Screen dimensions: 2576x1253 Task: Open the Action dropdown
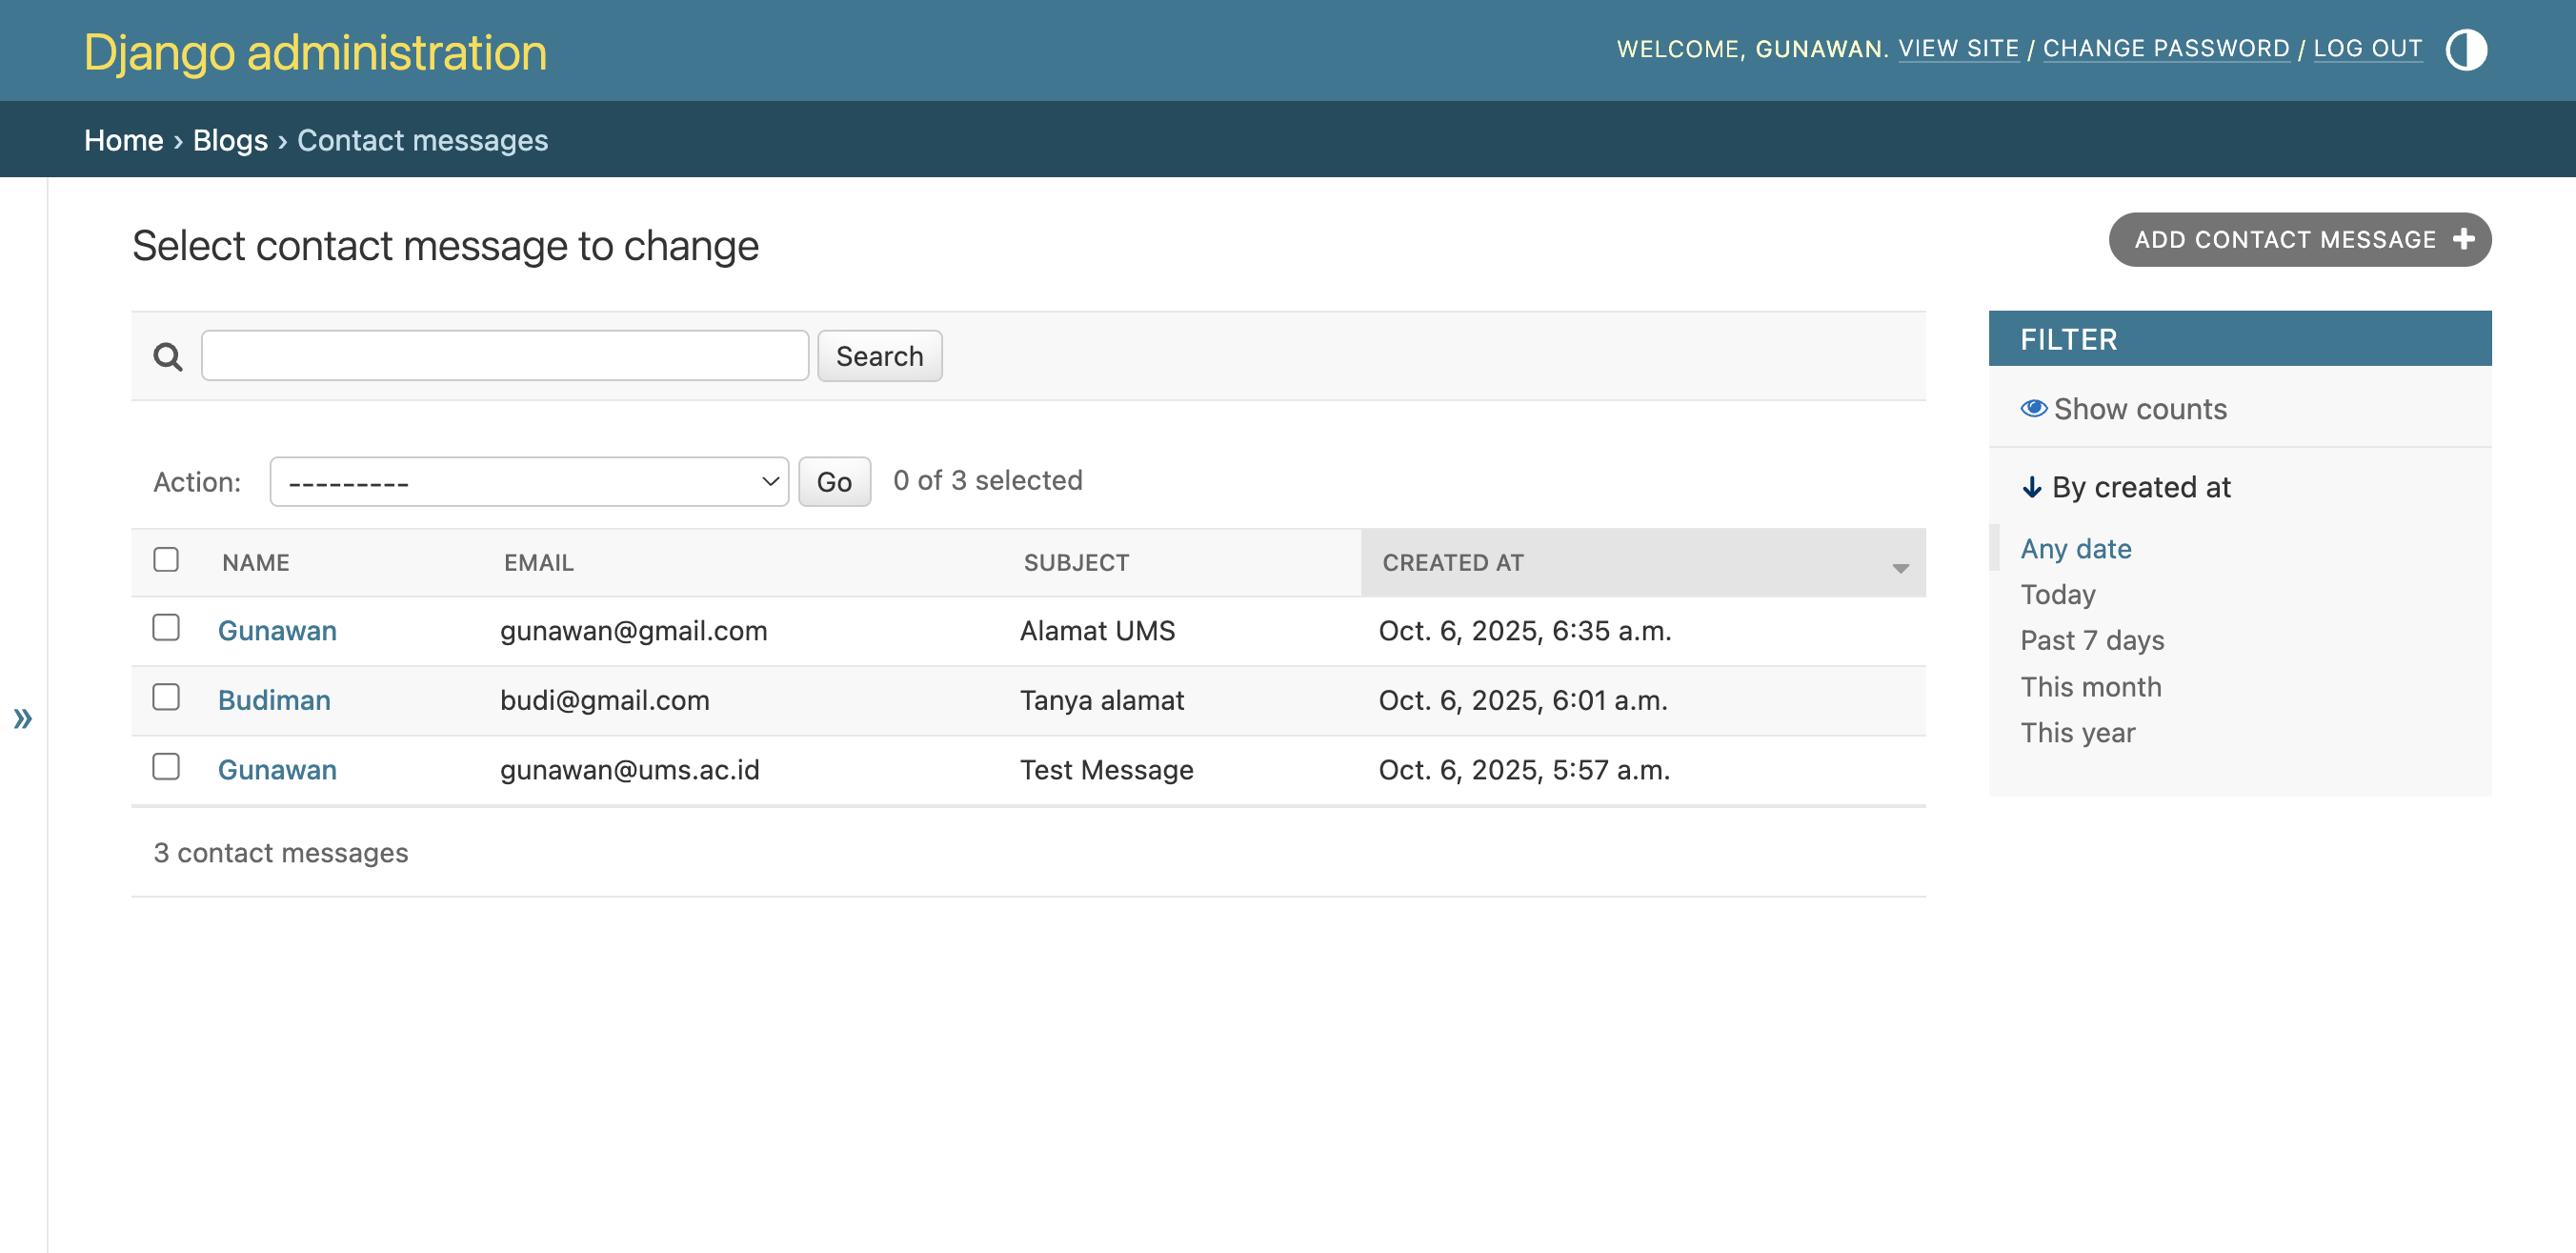tap(529, 482)
